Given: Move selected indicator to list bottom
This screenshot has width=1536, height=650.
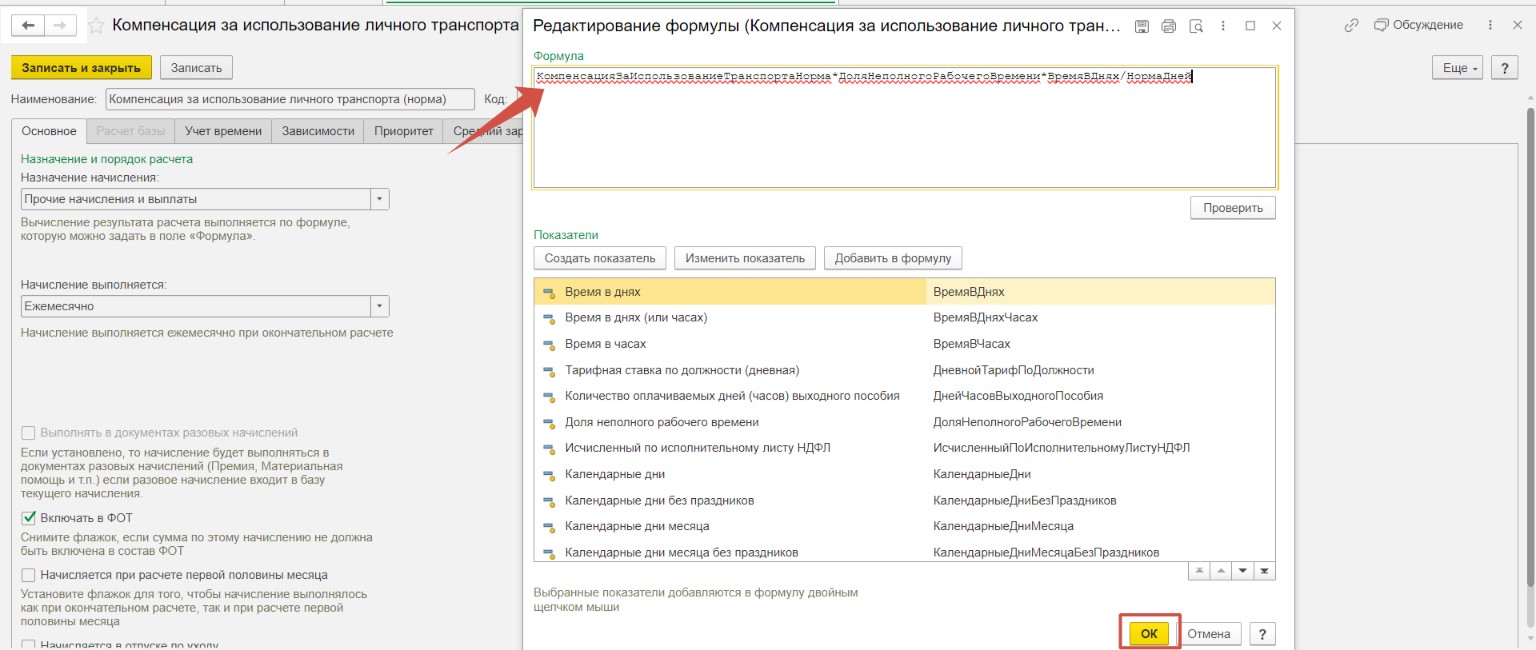Looking at the screenshot, I should click(x=1264, y=571).
